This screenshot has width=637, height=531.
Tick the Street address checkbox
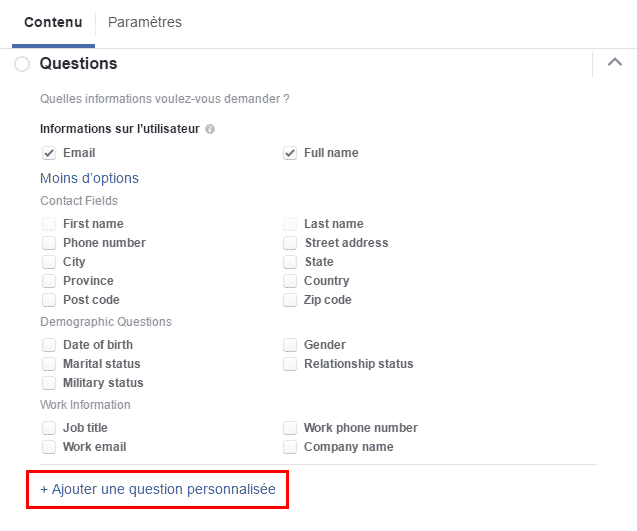[290, 243]
